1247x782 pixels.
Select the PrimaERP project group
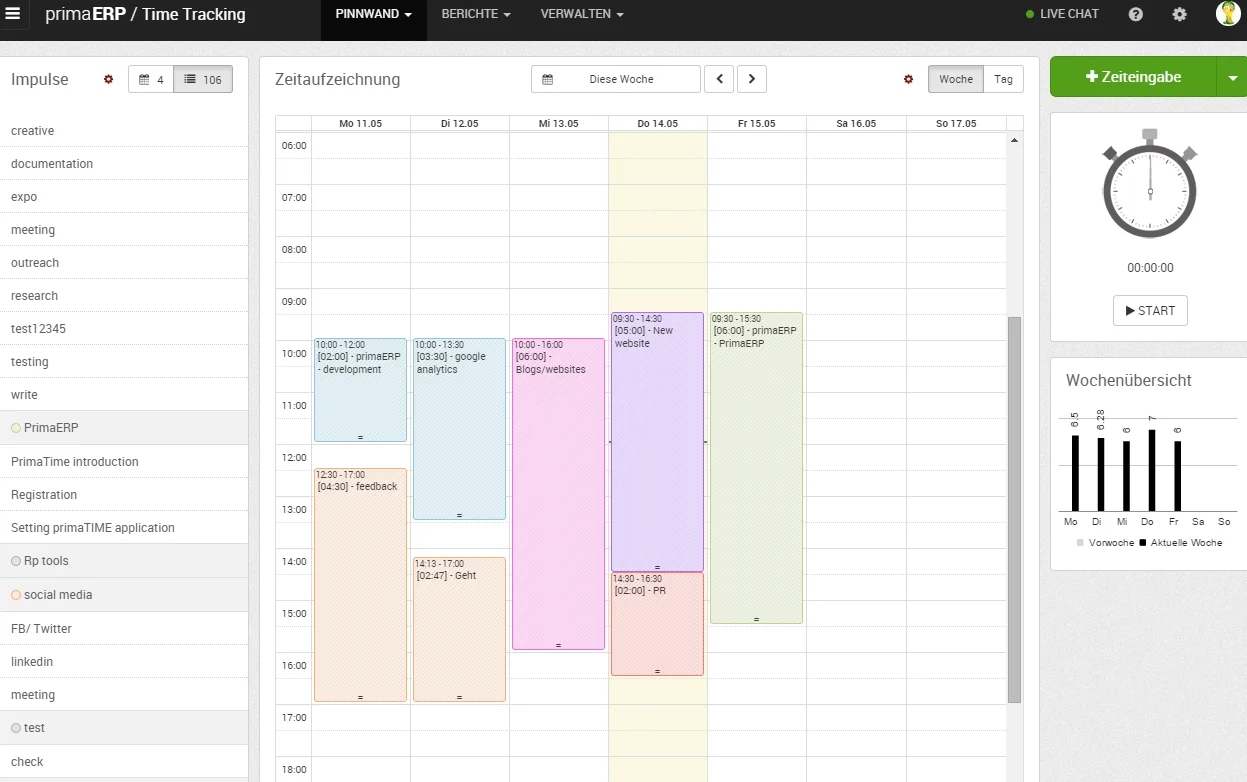point(124,428)
